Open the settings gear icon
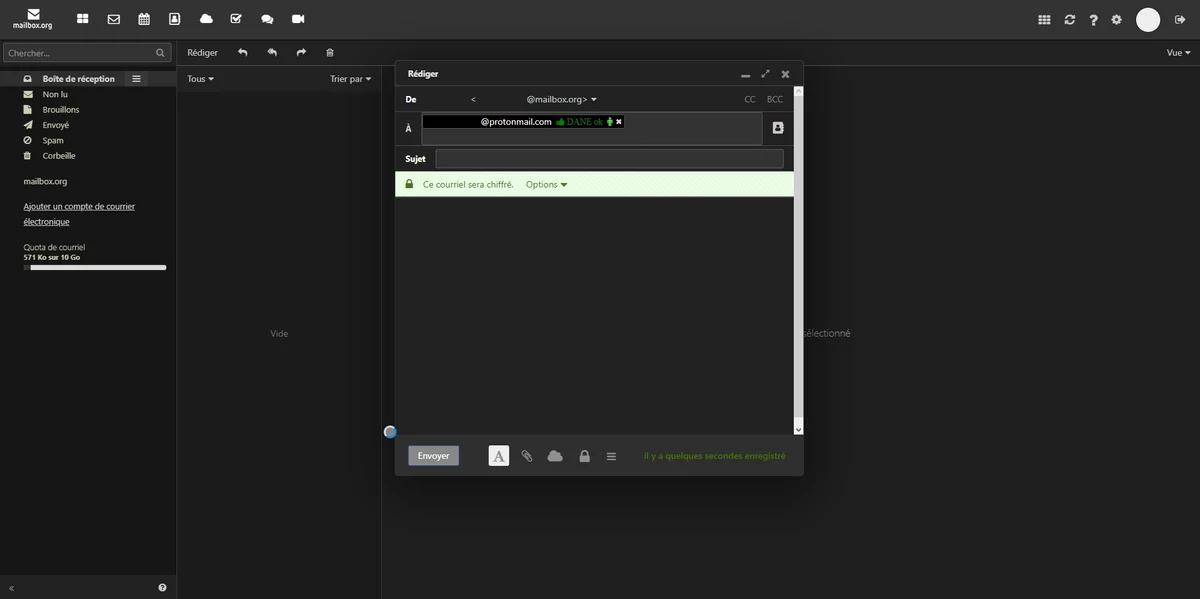The image size is (1200, 599). [x=1117, y=20]
